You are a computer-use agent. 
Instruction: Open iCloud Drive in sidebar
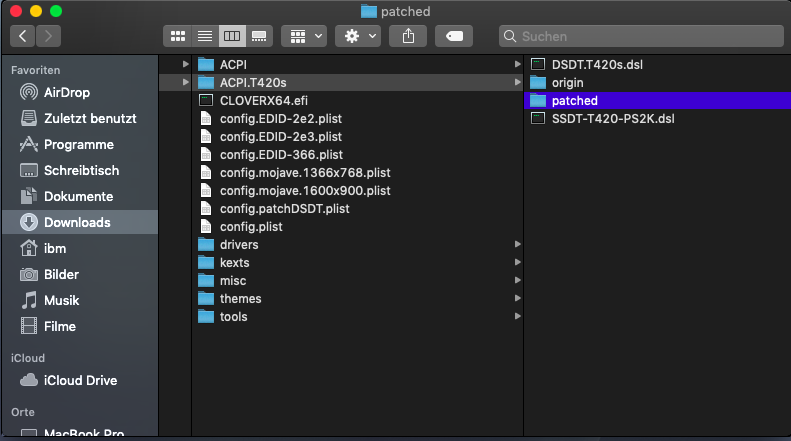click(80, 380)
